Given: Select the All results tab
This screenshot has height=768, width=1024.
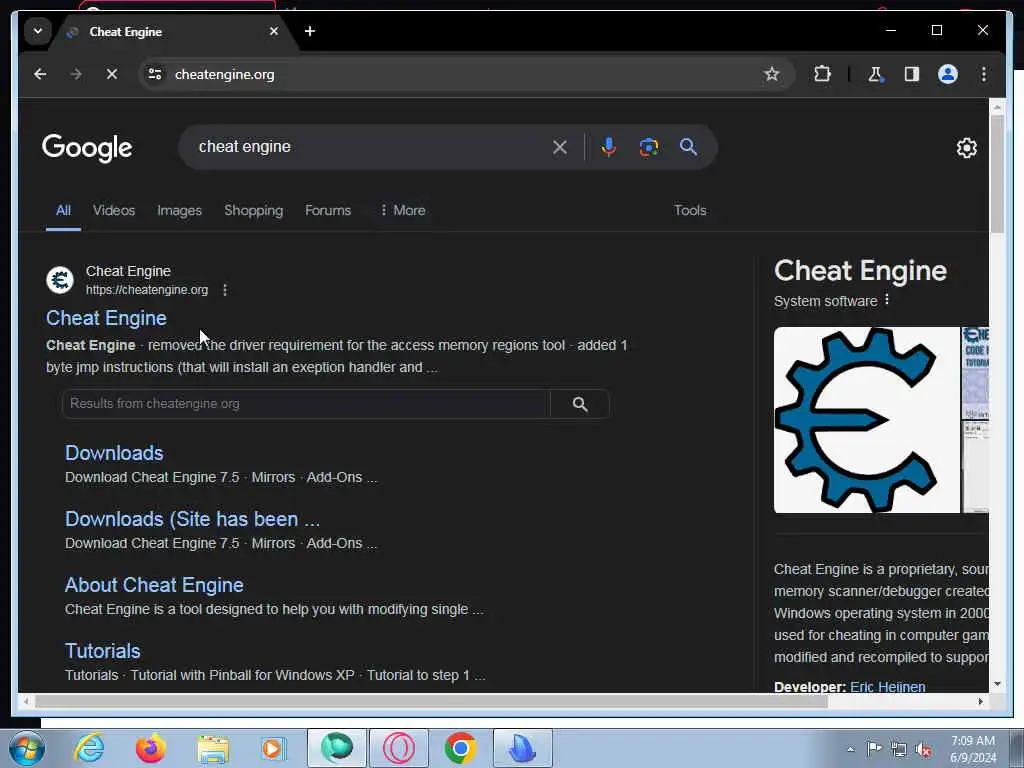Looking at the screenshot, I should point(63,210).
